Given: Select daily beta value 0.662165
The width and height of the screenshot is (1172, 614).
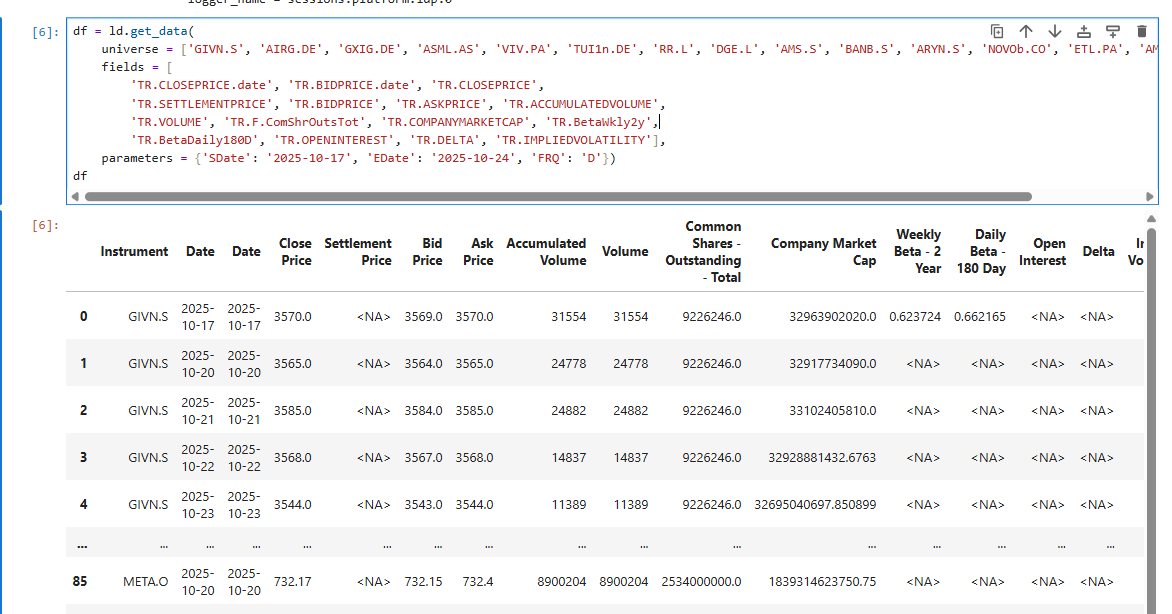Looking at the screenshot, I should [x=980, y=316].
